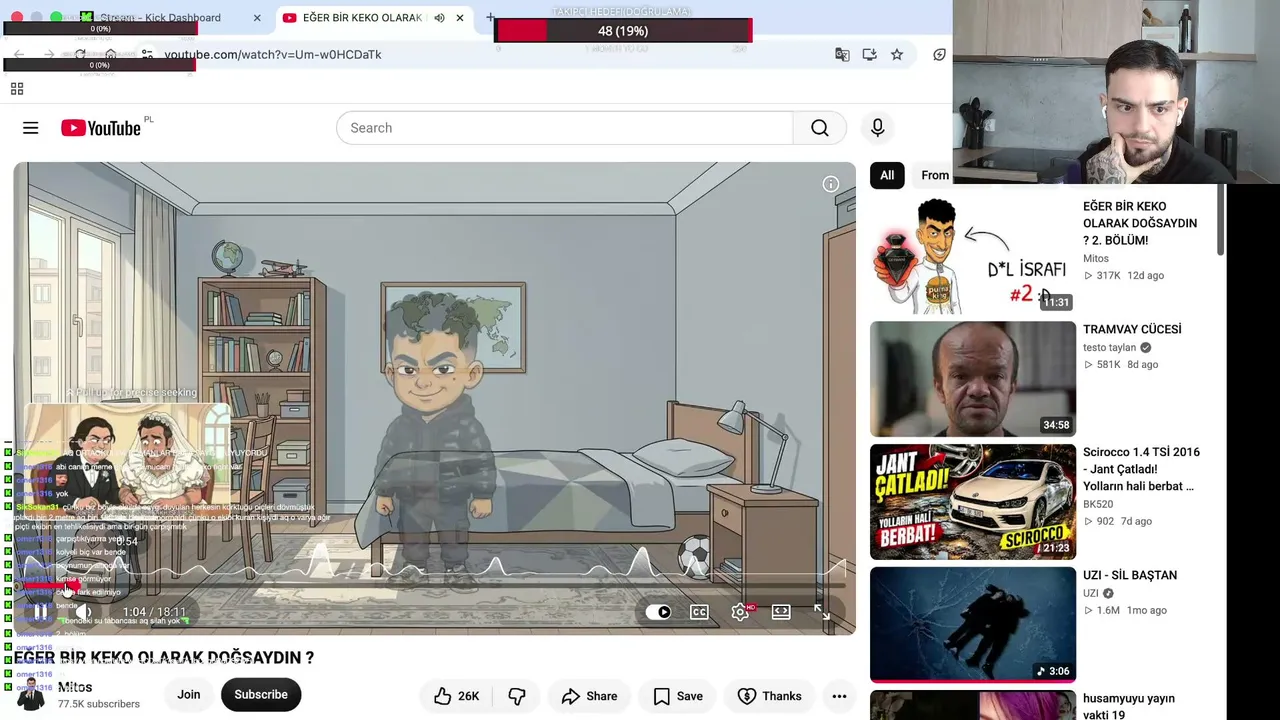Click the 'UZI' channel name in the sidebar

1091,594
